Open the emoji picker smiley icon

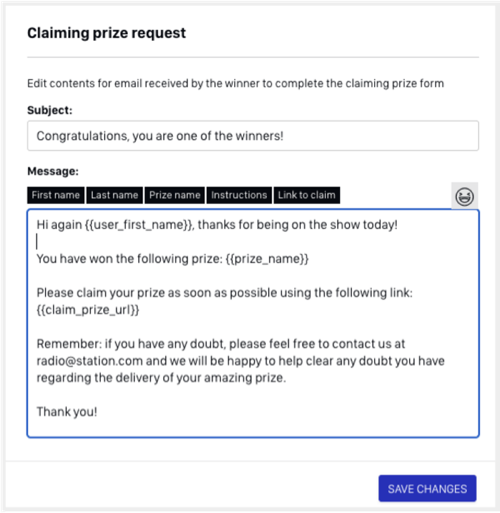pyautogui.click(x=464, y=196)
